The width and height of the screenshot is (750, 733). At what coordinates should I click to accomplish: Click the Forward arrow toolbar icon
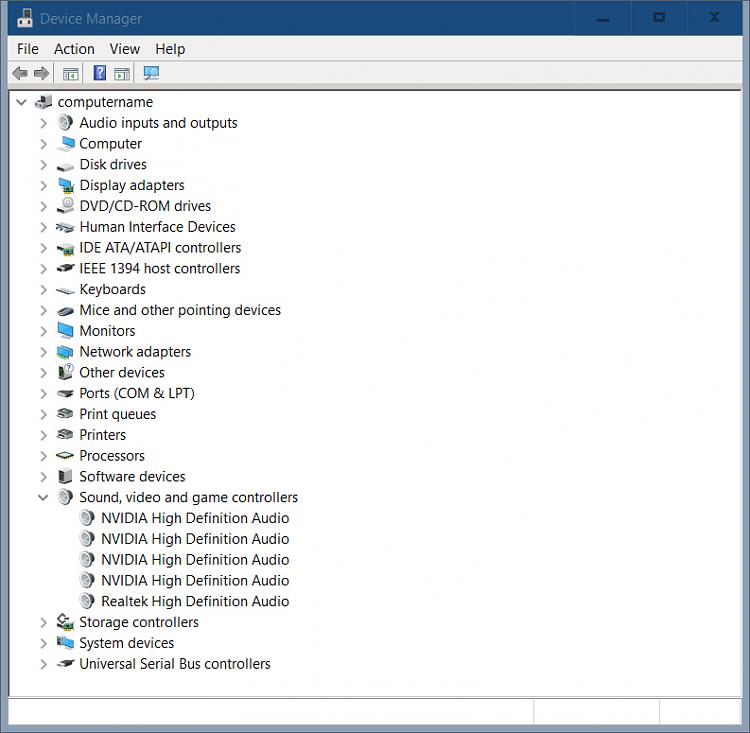[x=42, y=73]
